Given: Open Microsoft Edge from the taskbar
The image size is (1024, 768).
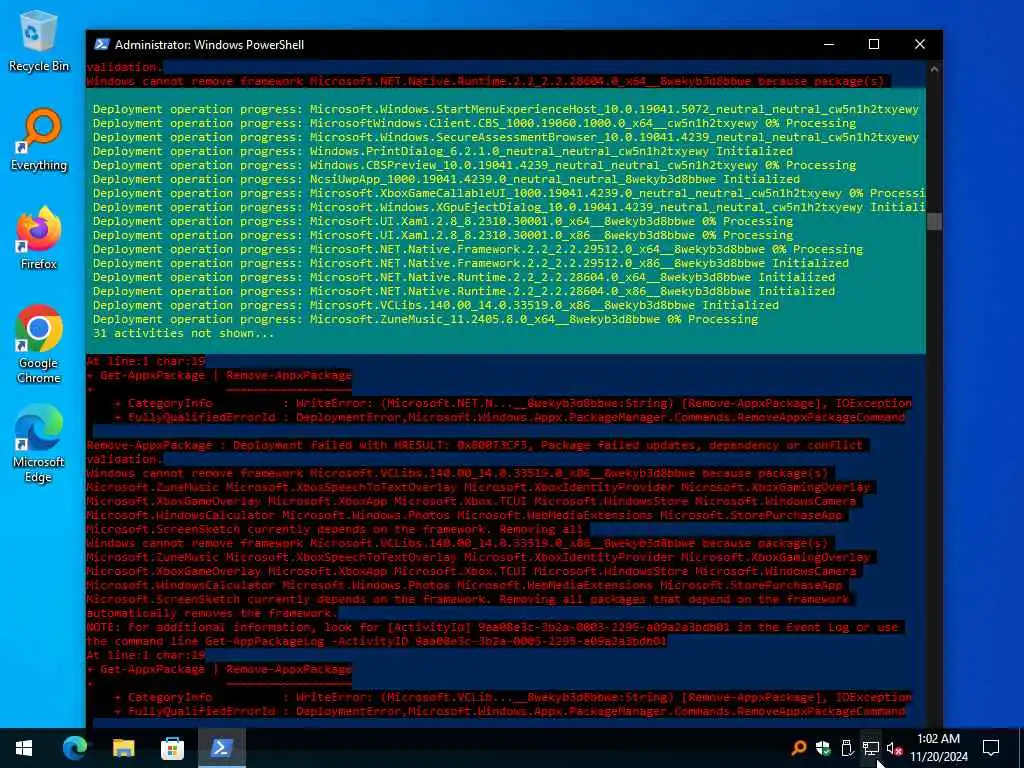Looking at the screenshot, I should click(x=75, y=748).
